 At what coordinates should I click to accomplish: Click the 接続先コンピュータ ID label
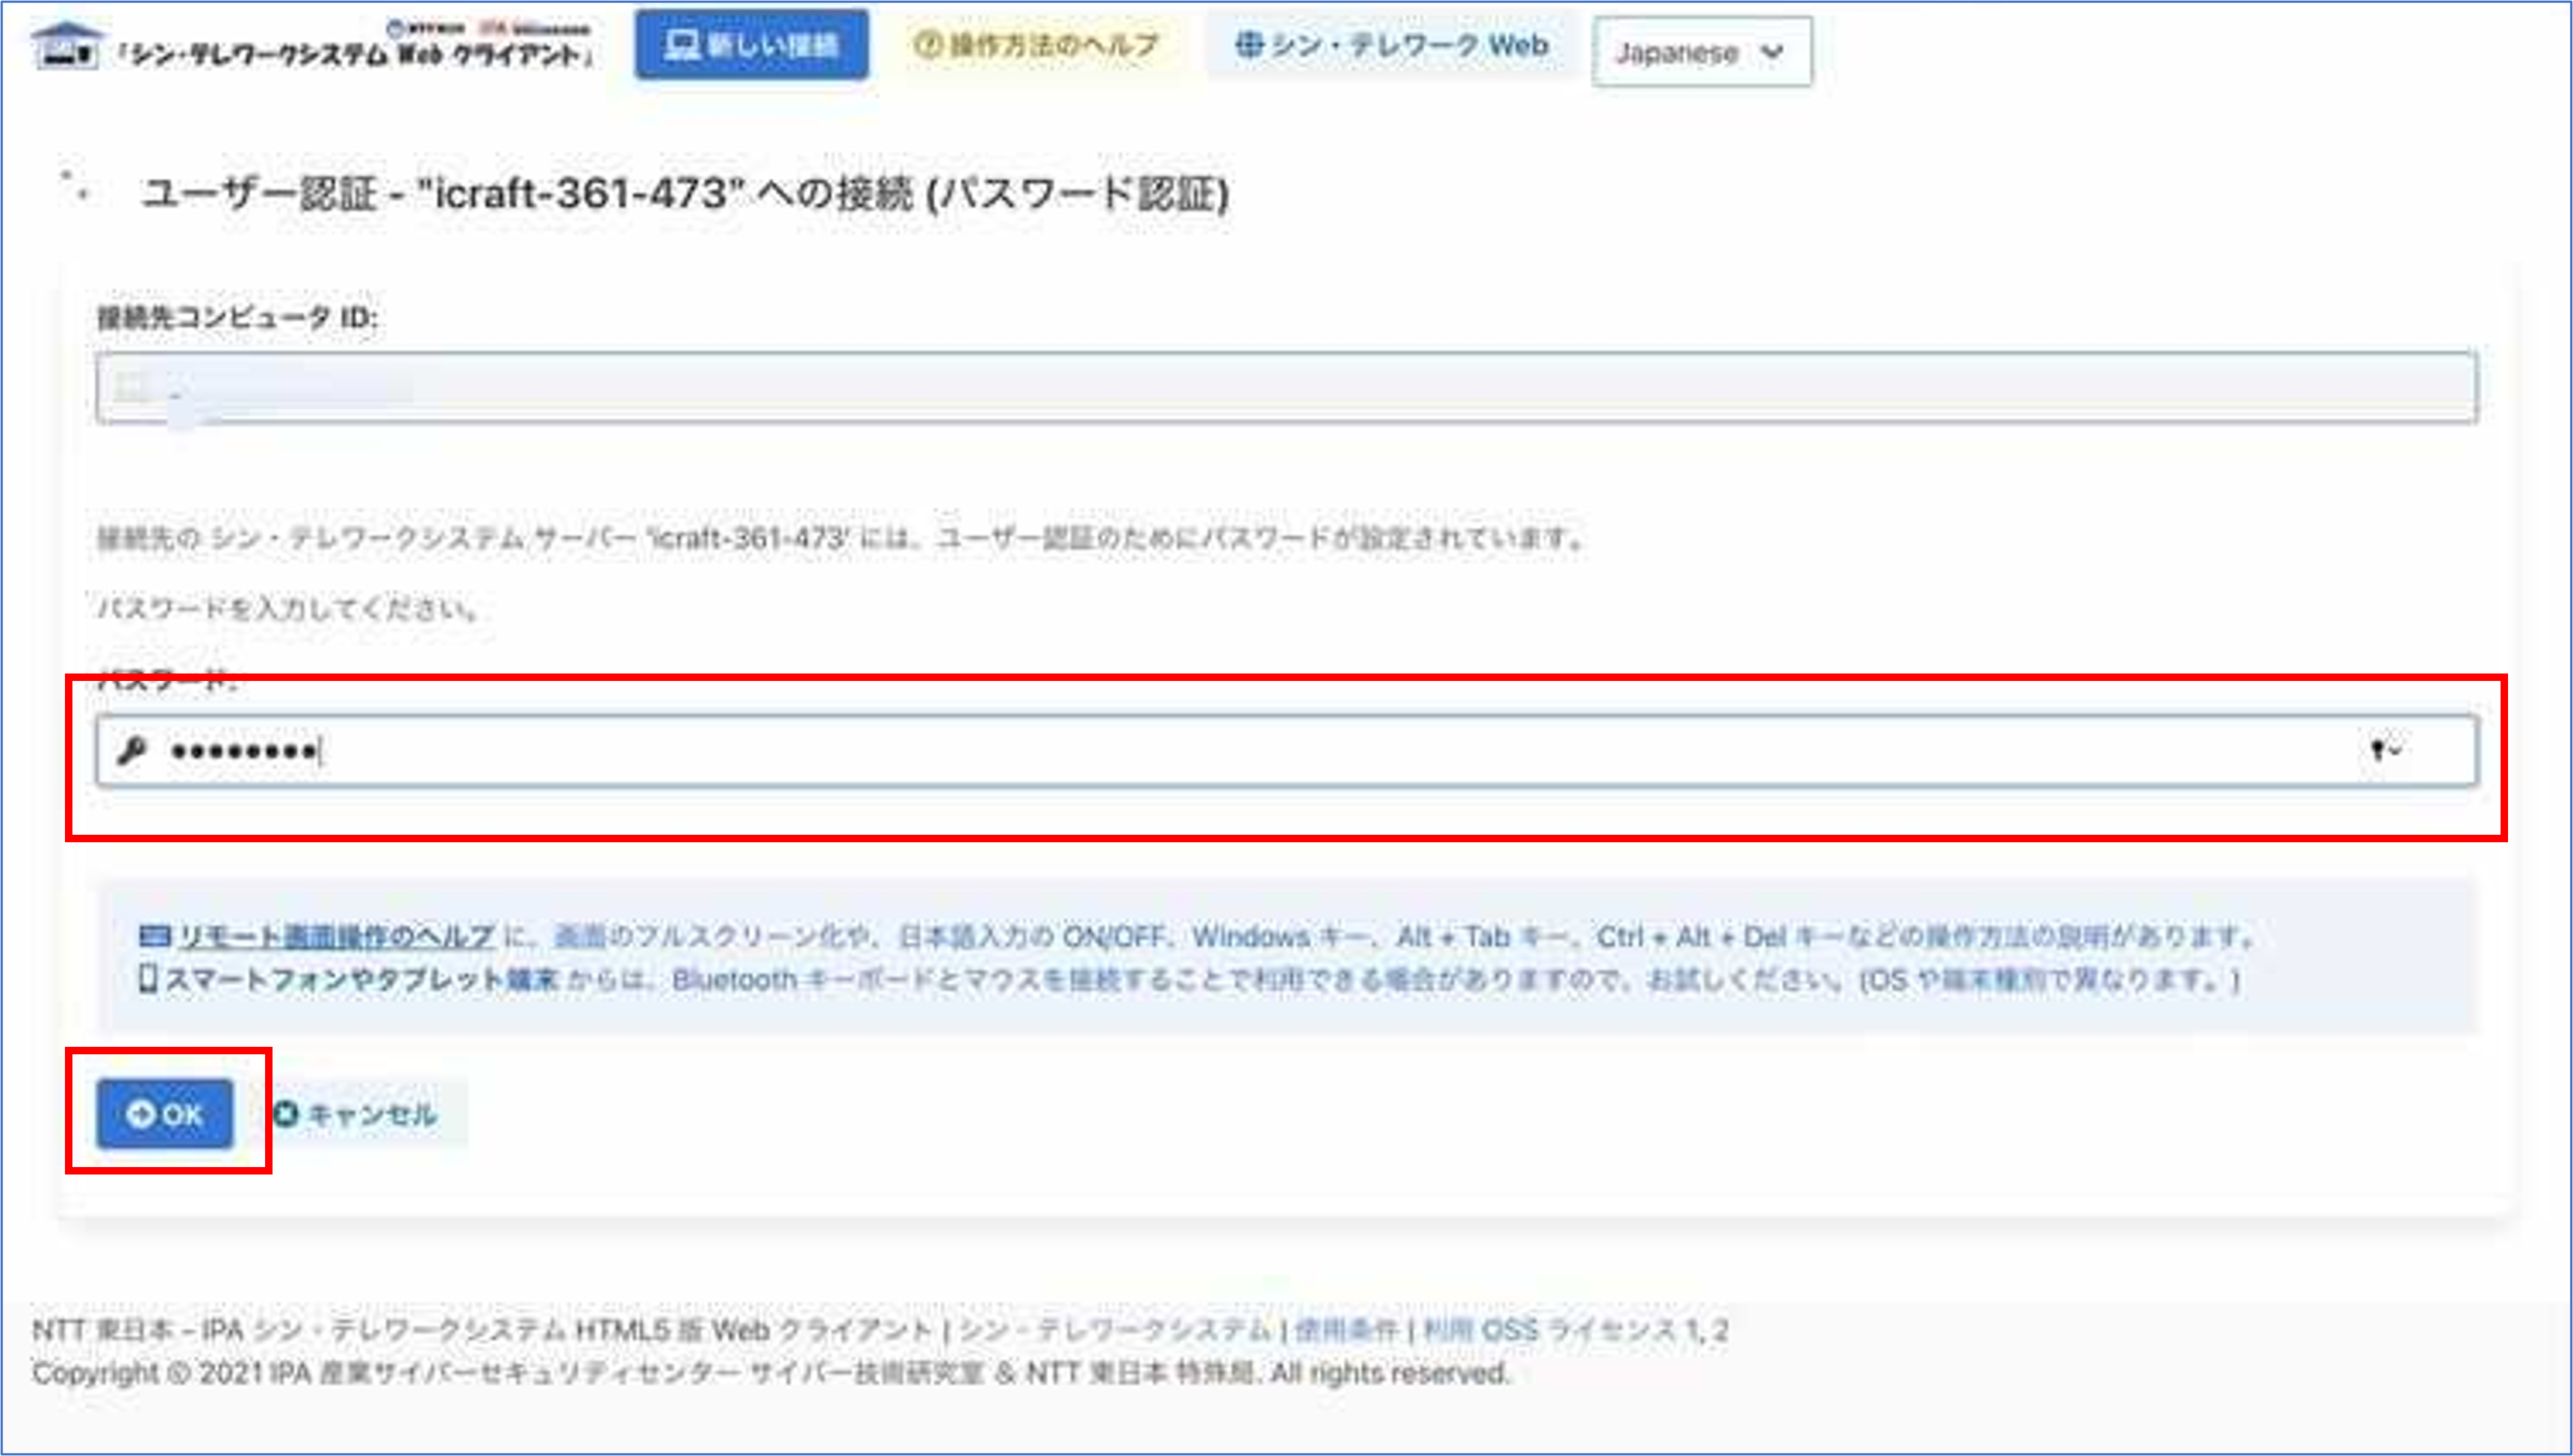point(237,318)
